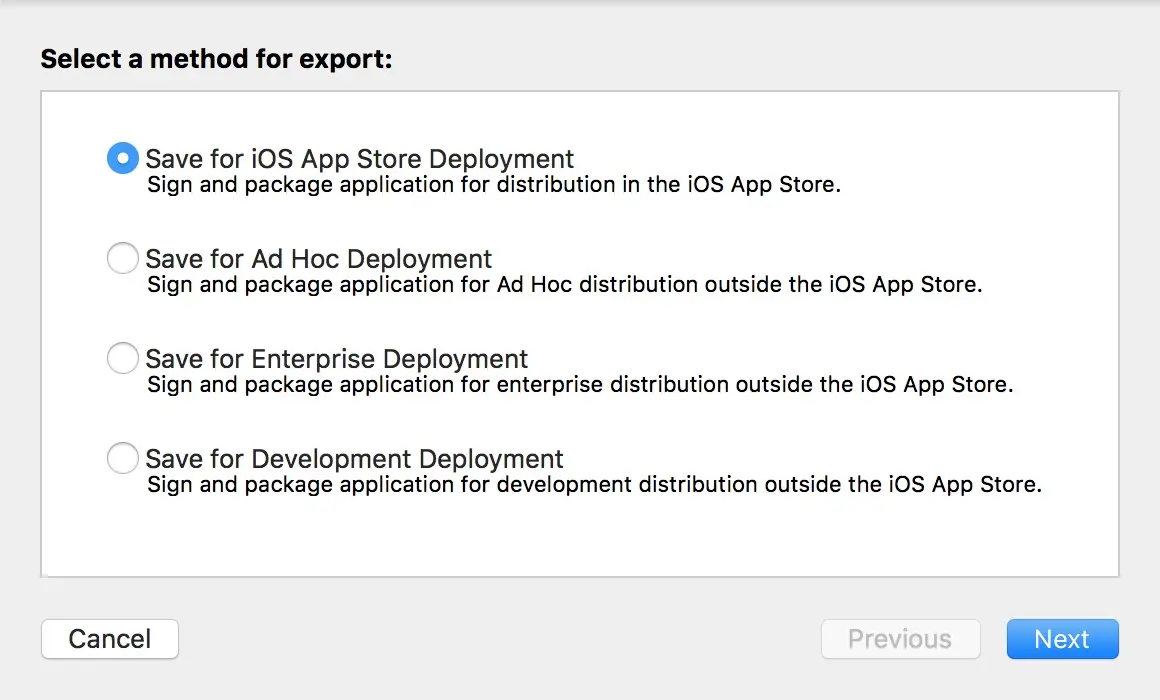Click the 'Select a method for export:' heading
The image size is (1160, 700).
click(x=216, y=59)
